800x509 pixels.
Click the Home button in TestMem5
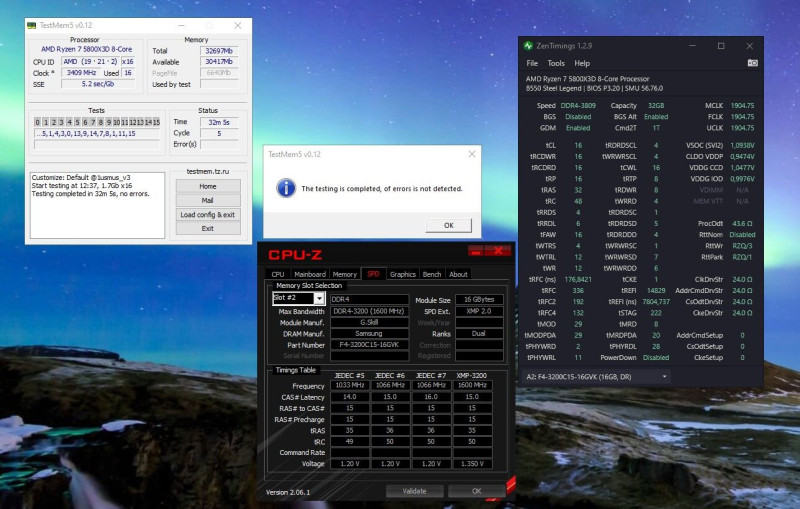click(x=208, y=186)
